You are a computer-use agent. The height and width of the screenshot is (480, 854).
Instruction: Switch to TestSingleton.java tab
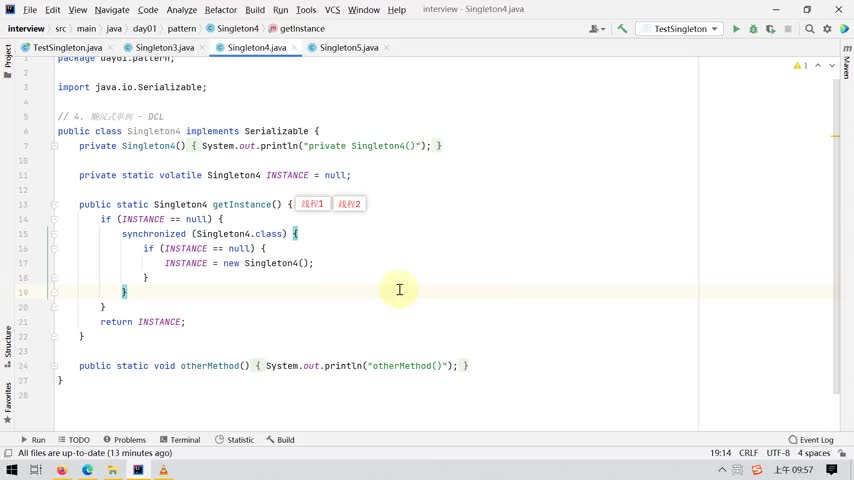click(67, 48)
